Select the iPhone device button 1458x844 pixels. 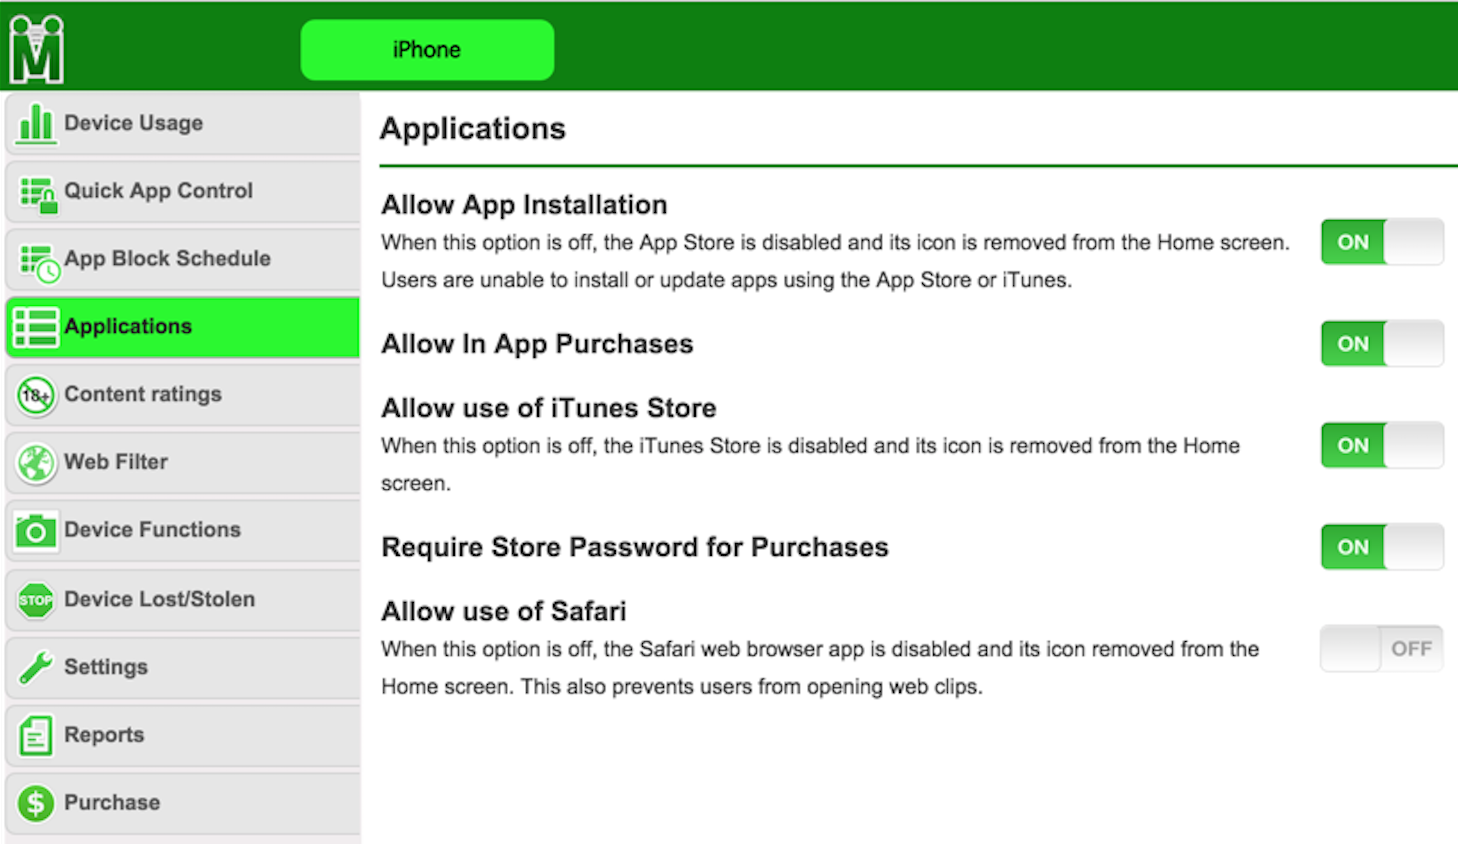coord(427,50)
